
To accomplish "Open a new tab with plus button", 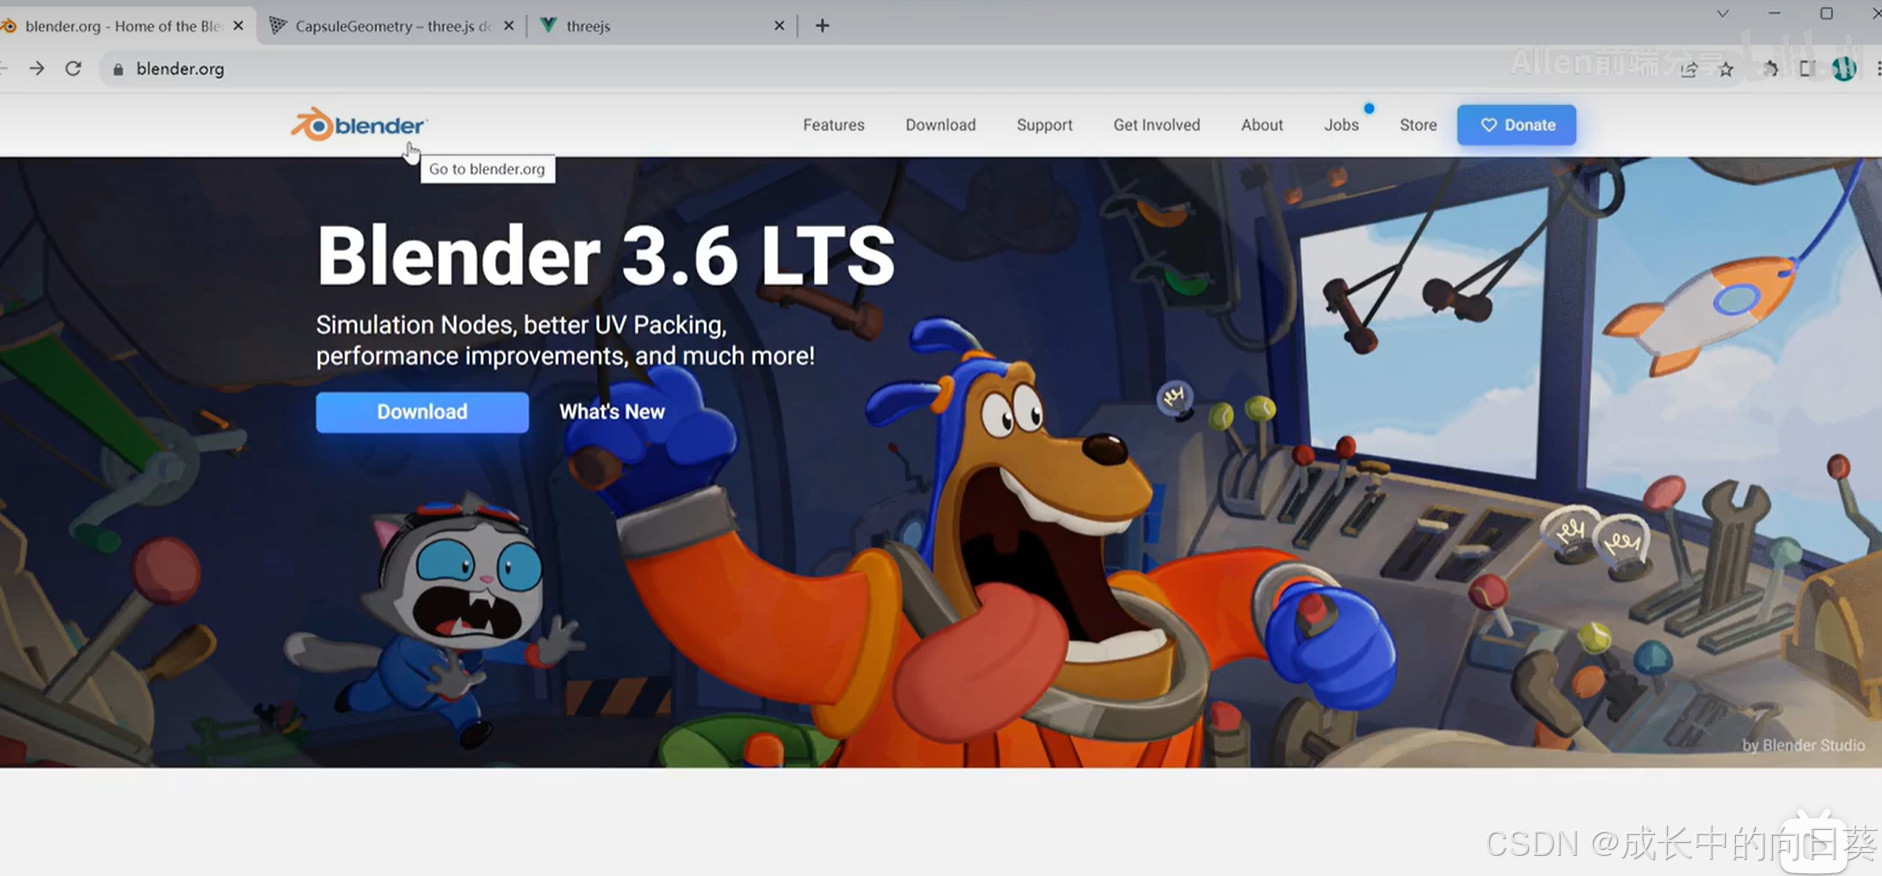I will tap(822, 26).
